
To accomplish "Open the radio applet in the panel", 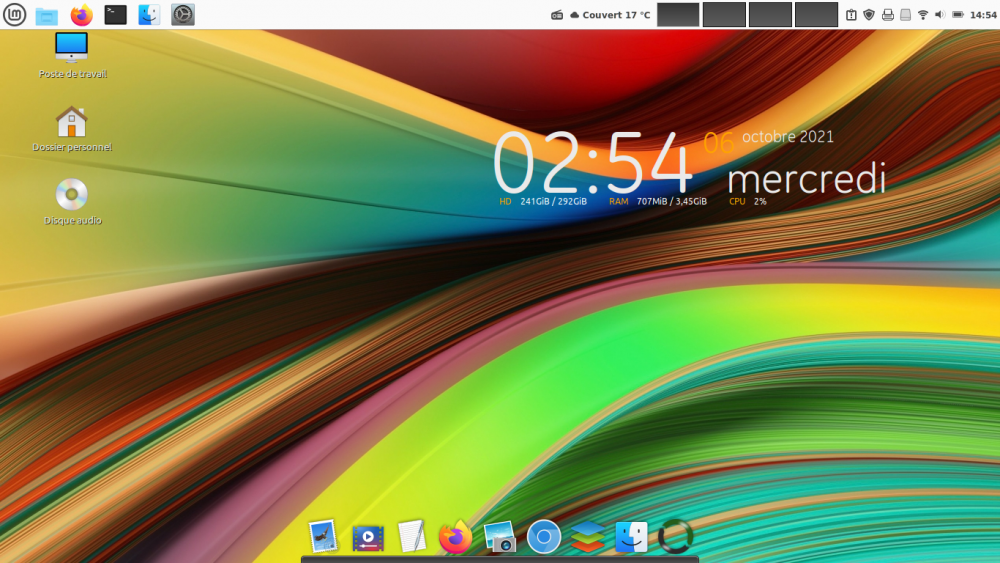I will pyautogui.click(x=558, y=15).
